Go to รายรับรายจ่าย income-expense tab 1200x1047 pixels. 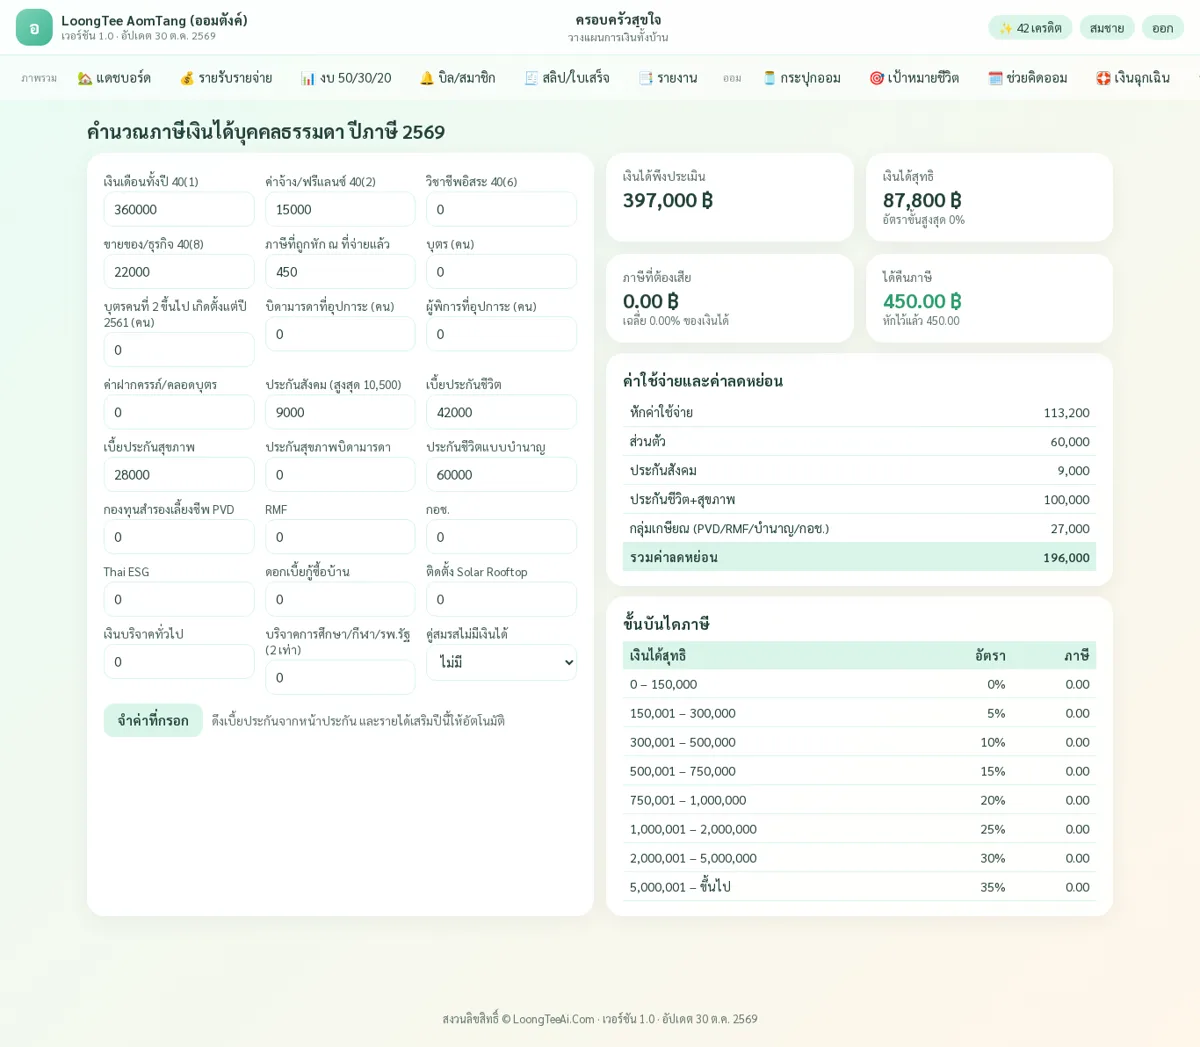tap(226, 78)
